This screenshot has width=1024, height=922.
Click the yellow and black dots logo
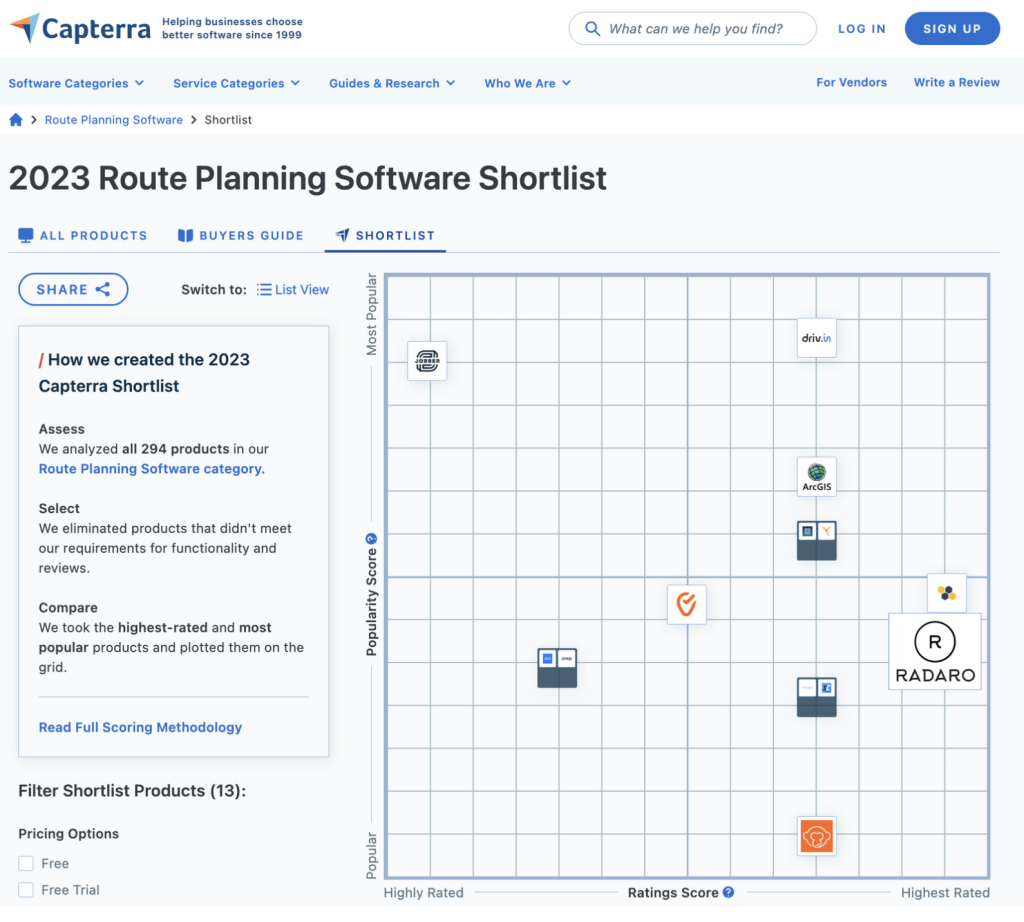(947, 593)
